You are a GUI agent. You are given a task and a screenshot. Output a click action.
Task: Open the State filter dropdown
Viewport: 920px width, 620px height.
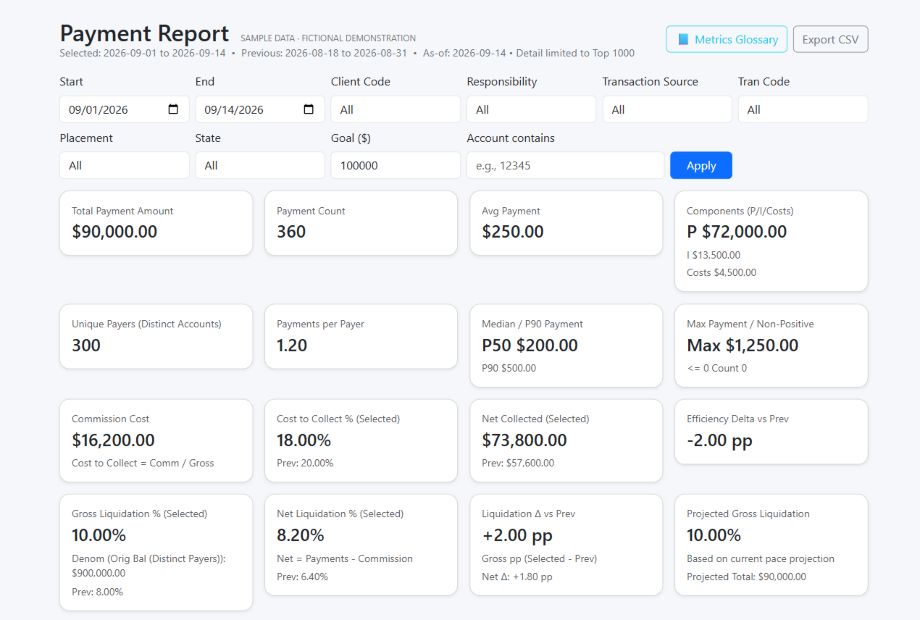pos(259,165)
